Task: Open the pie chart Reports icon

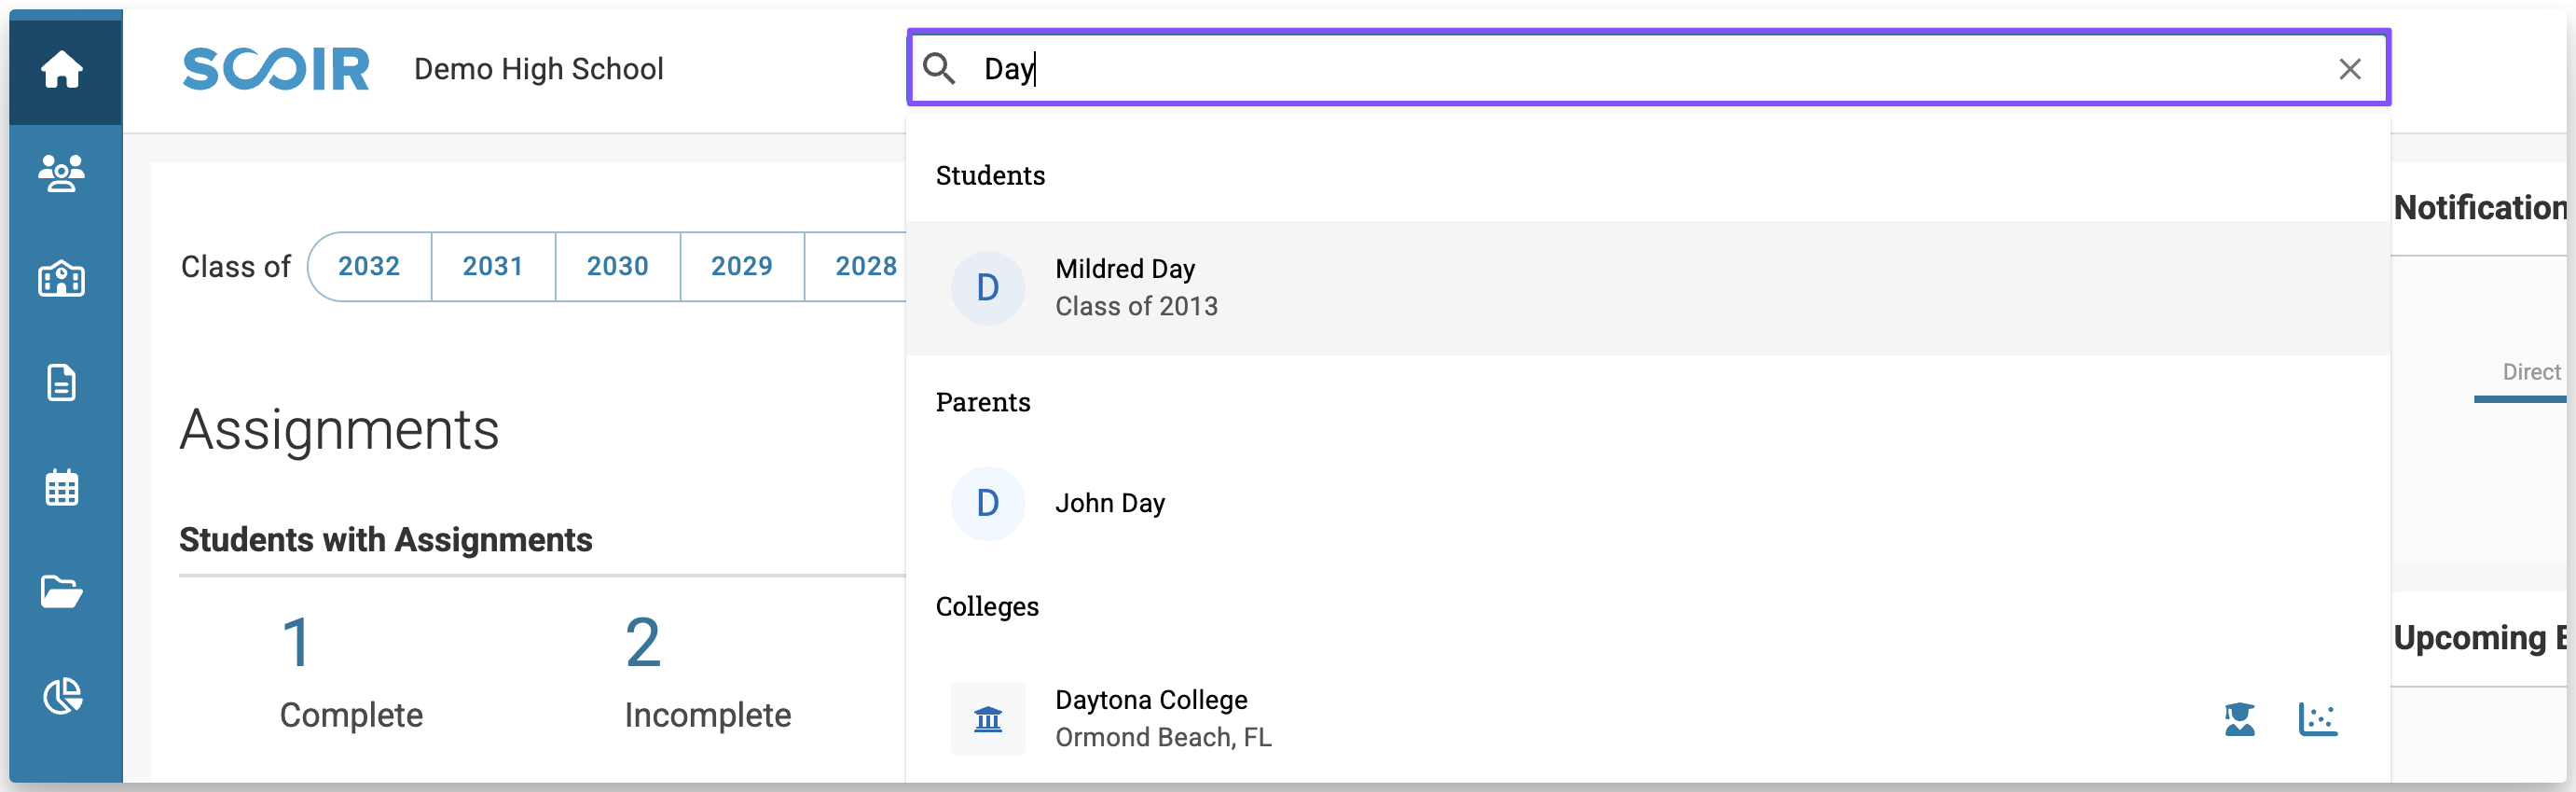Action: [62, 696]
